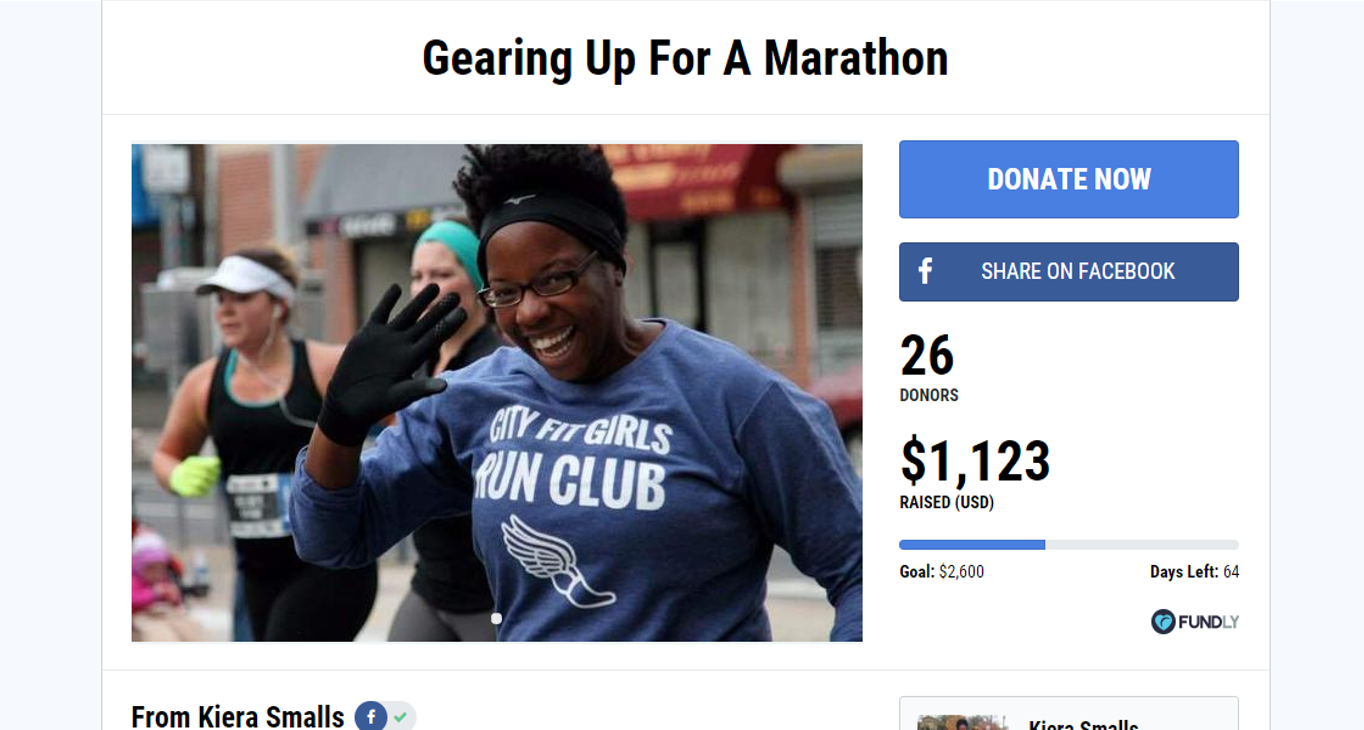Click the fundraising progress bar

pos(1068,545)
